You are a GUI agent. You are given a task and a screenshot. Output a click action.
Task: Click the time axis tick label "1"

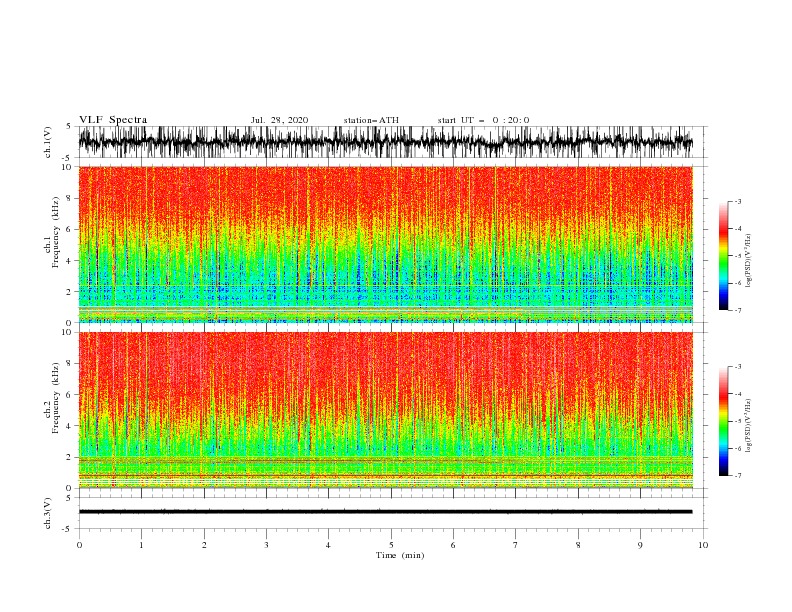(x=141, y=545)
